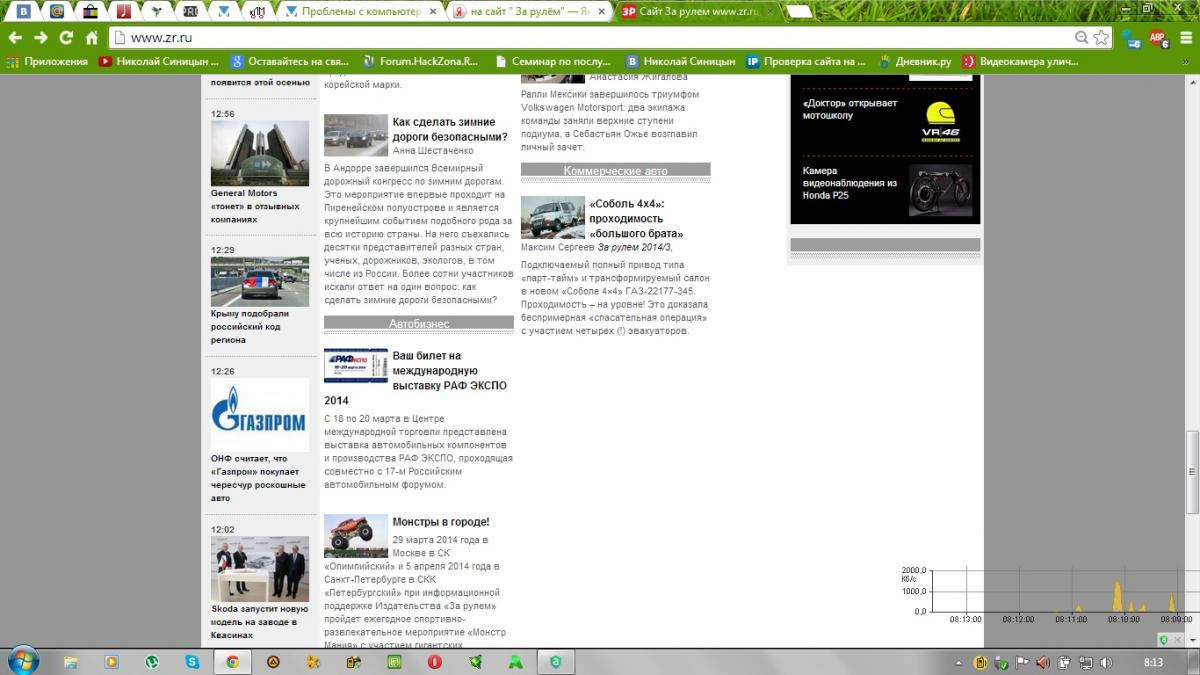This screenshot has height=675, width=1200.
Task: Click the browser Back arrow button
Action: 15,37
